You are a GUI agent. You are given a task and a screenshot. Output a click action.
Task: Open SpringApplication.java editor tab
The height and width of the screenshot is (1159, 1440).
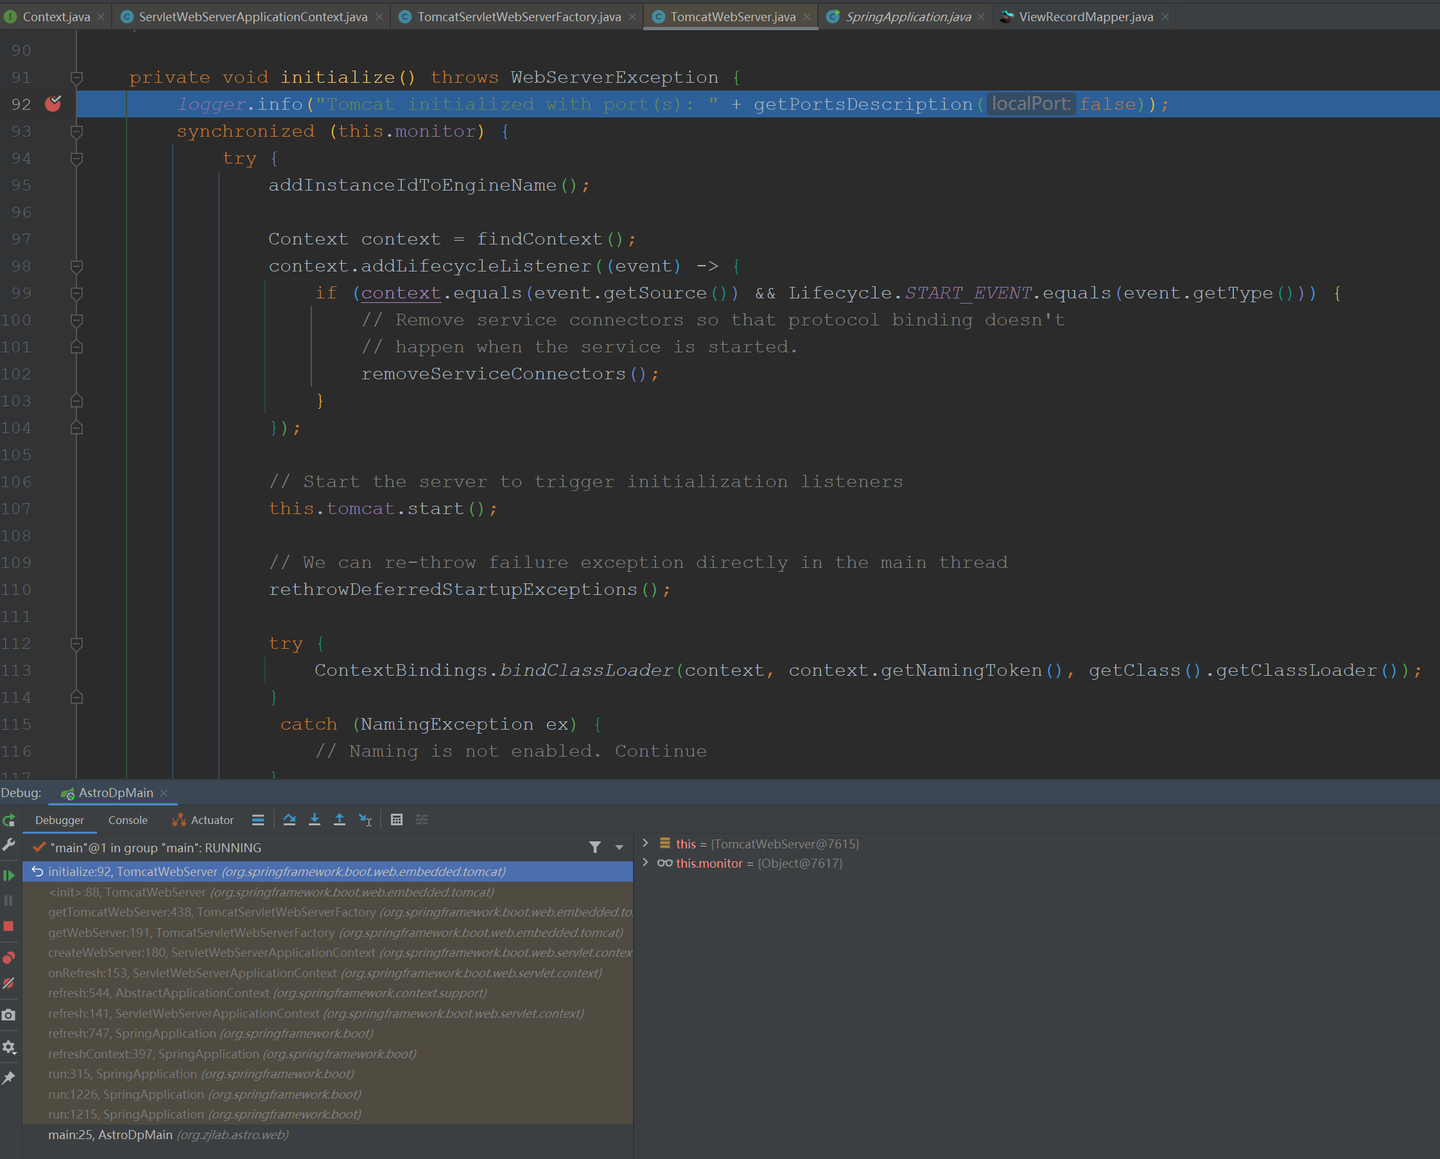[x=907, y=17]
